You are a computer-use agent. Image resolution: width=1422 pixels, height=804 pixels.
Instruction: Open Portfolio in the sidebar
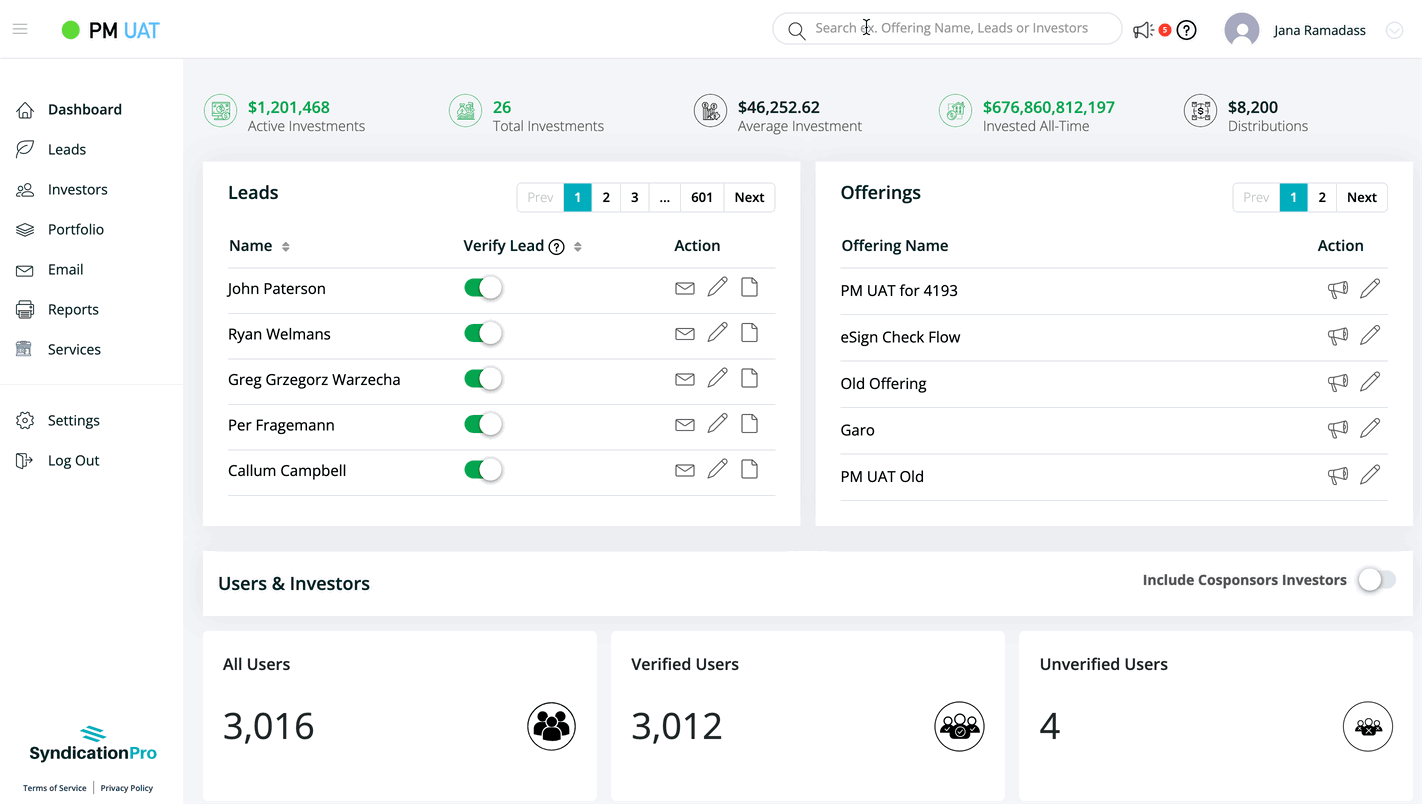(x=76, y=229)
